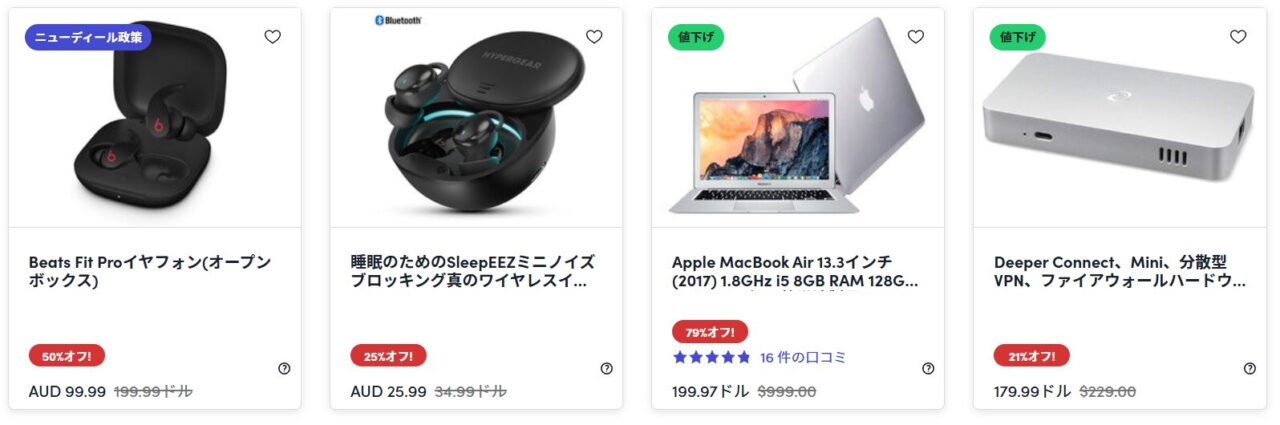Screen dimensions: 1280x425
Task: Save Deeper Connect Mini with heart icon
Action: [1238, 37]
